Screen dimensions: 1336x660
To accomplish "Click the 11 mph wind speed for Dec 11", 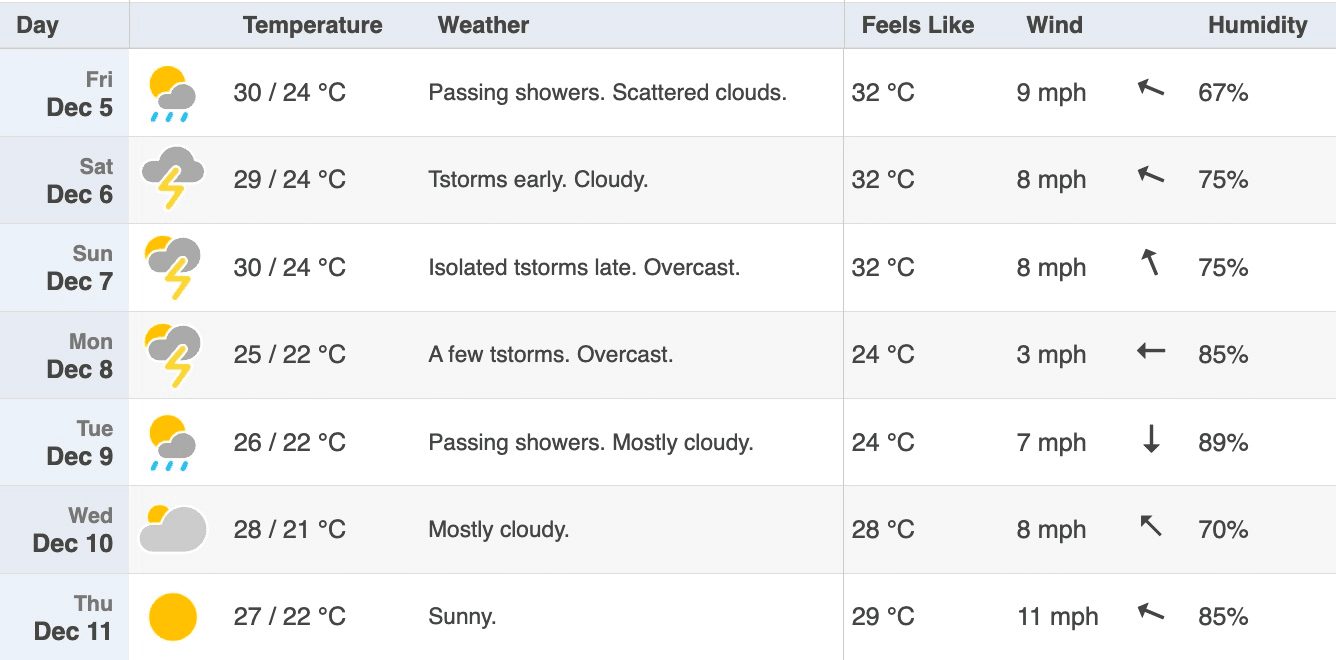I will click(x=1058, y=617).
